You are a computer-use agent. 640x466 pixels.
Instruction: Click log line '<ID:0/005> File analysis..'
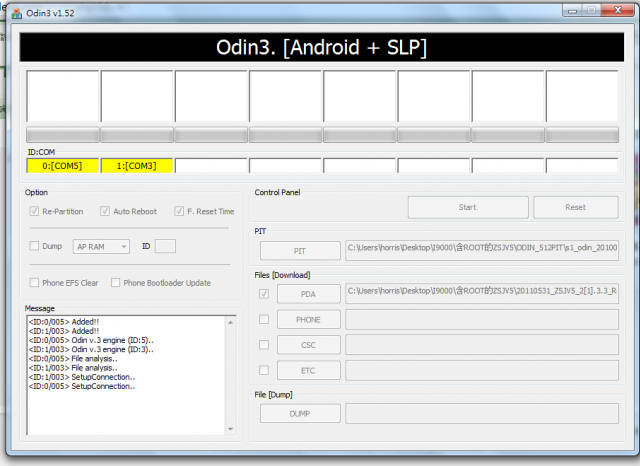point(73,359)
